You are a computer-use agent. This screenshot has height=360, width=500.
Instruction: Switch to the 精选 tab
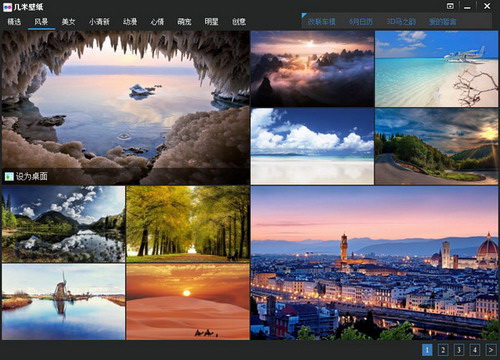(14, 22)
